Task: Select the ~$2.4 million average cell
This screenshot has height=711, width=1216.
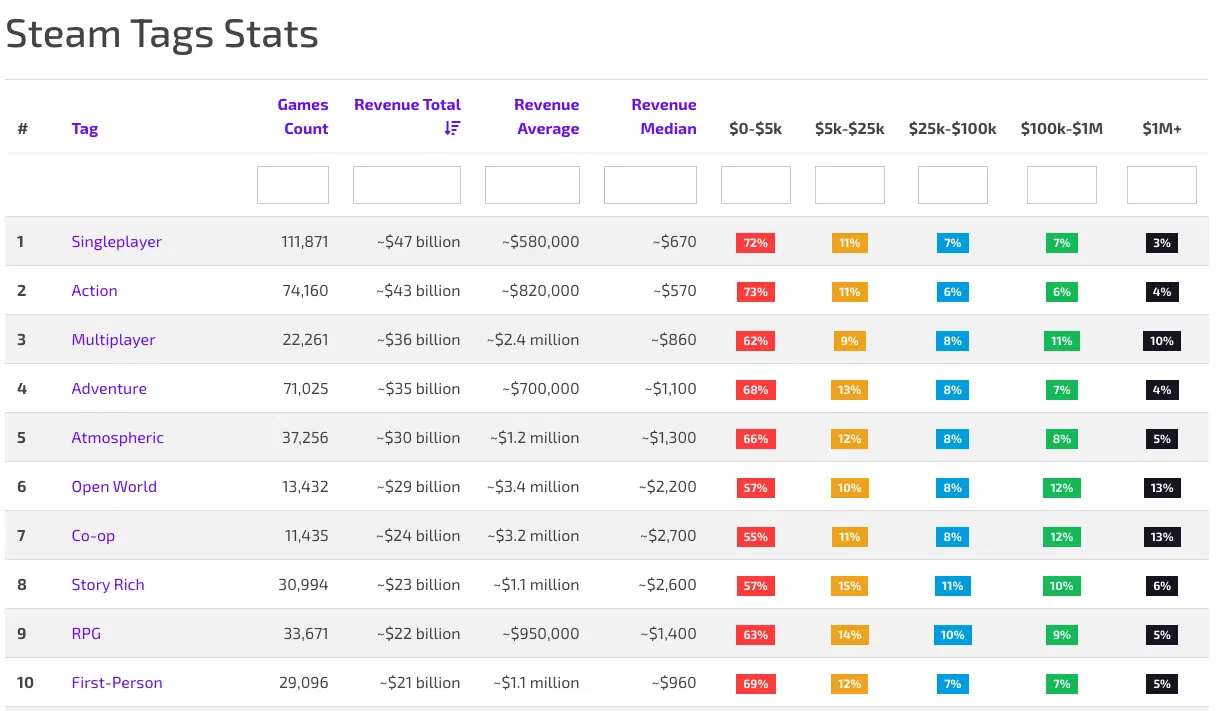Action: (x=532, y=340)
